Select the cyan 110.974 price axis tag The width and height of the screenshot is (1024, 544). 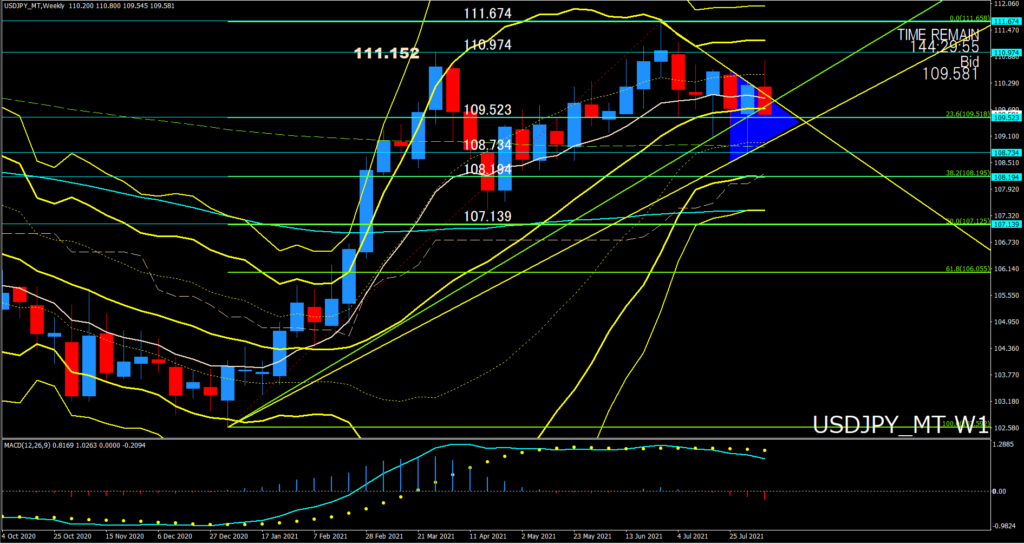(x=1006, y=52)
